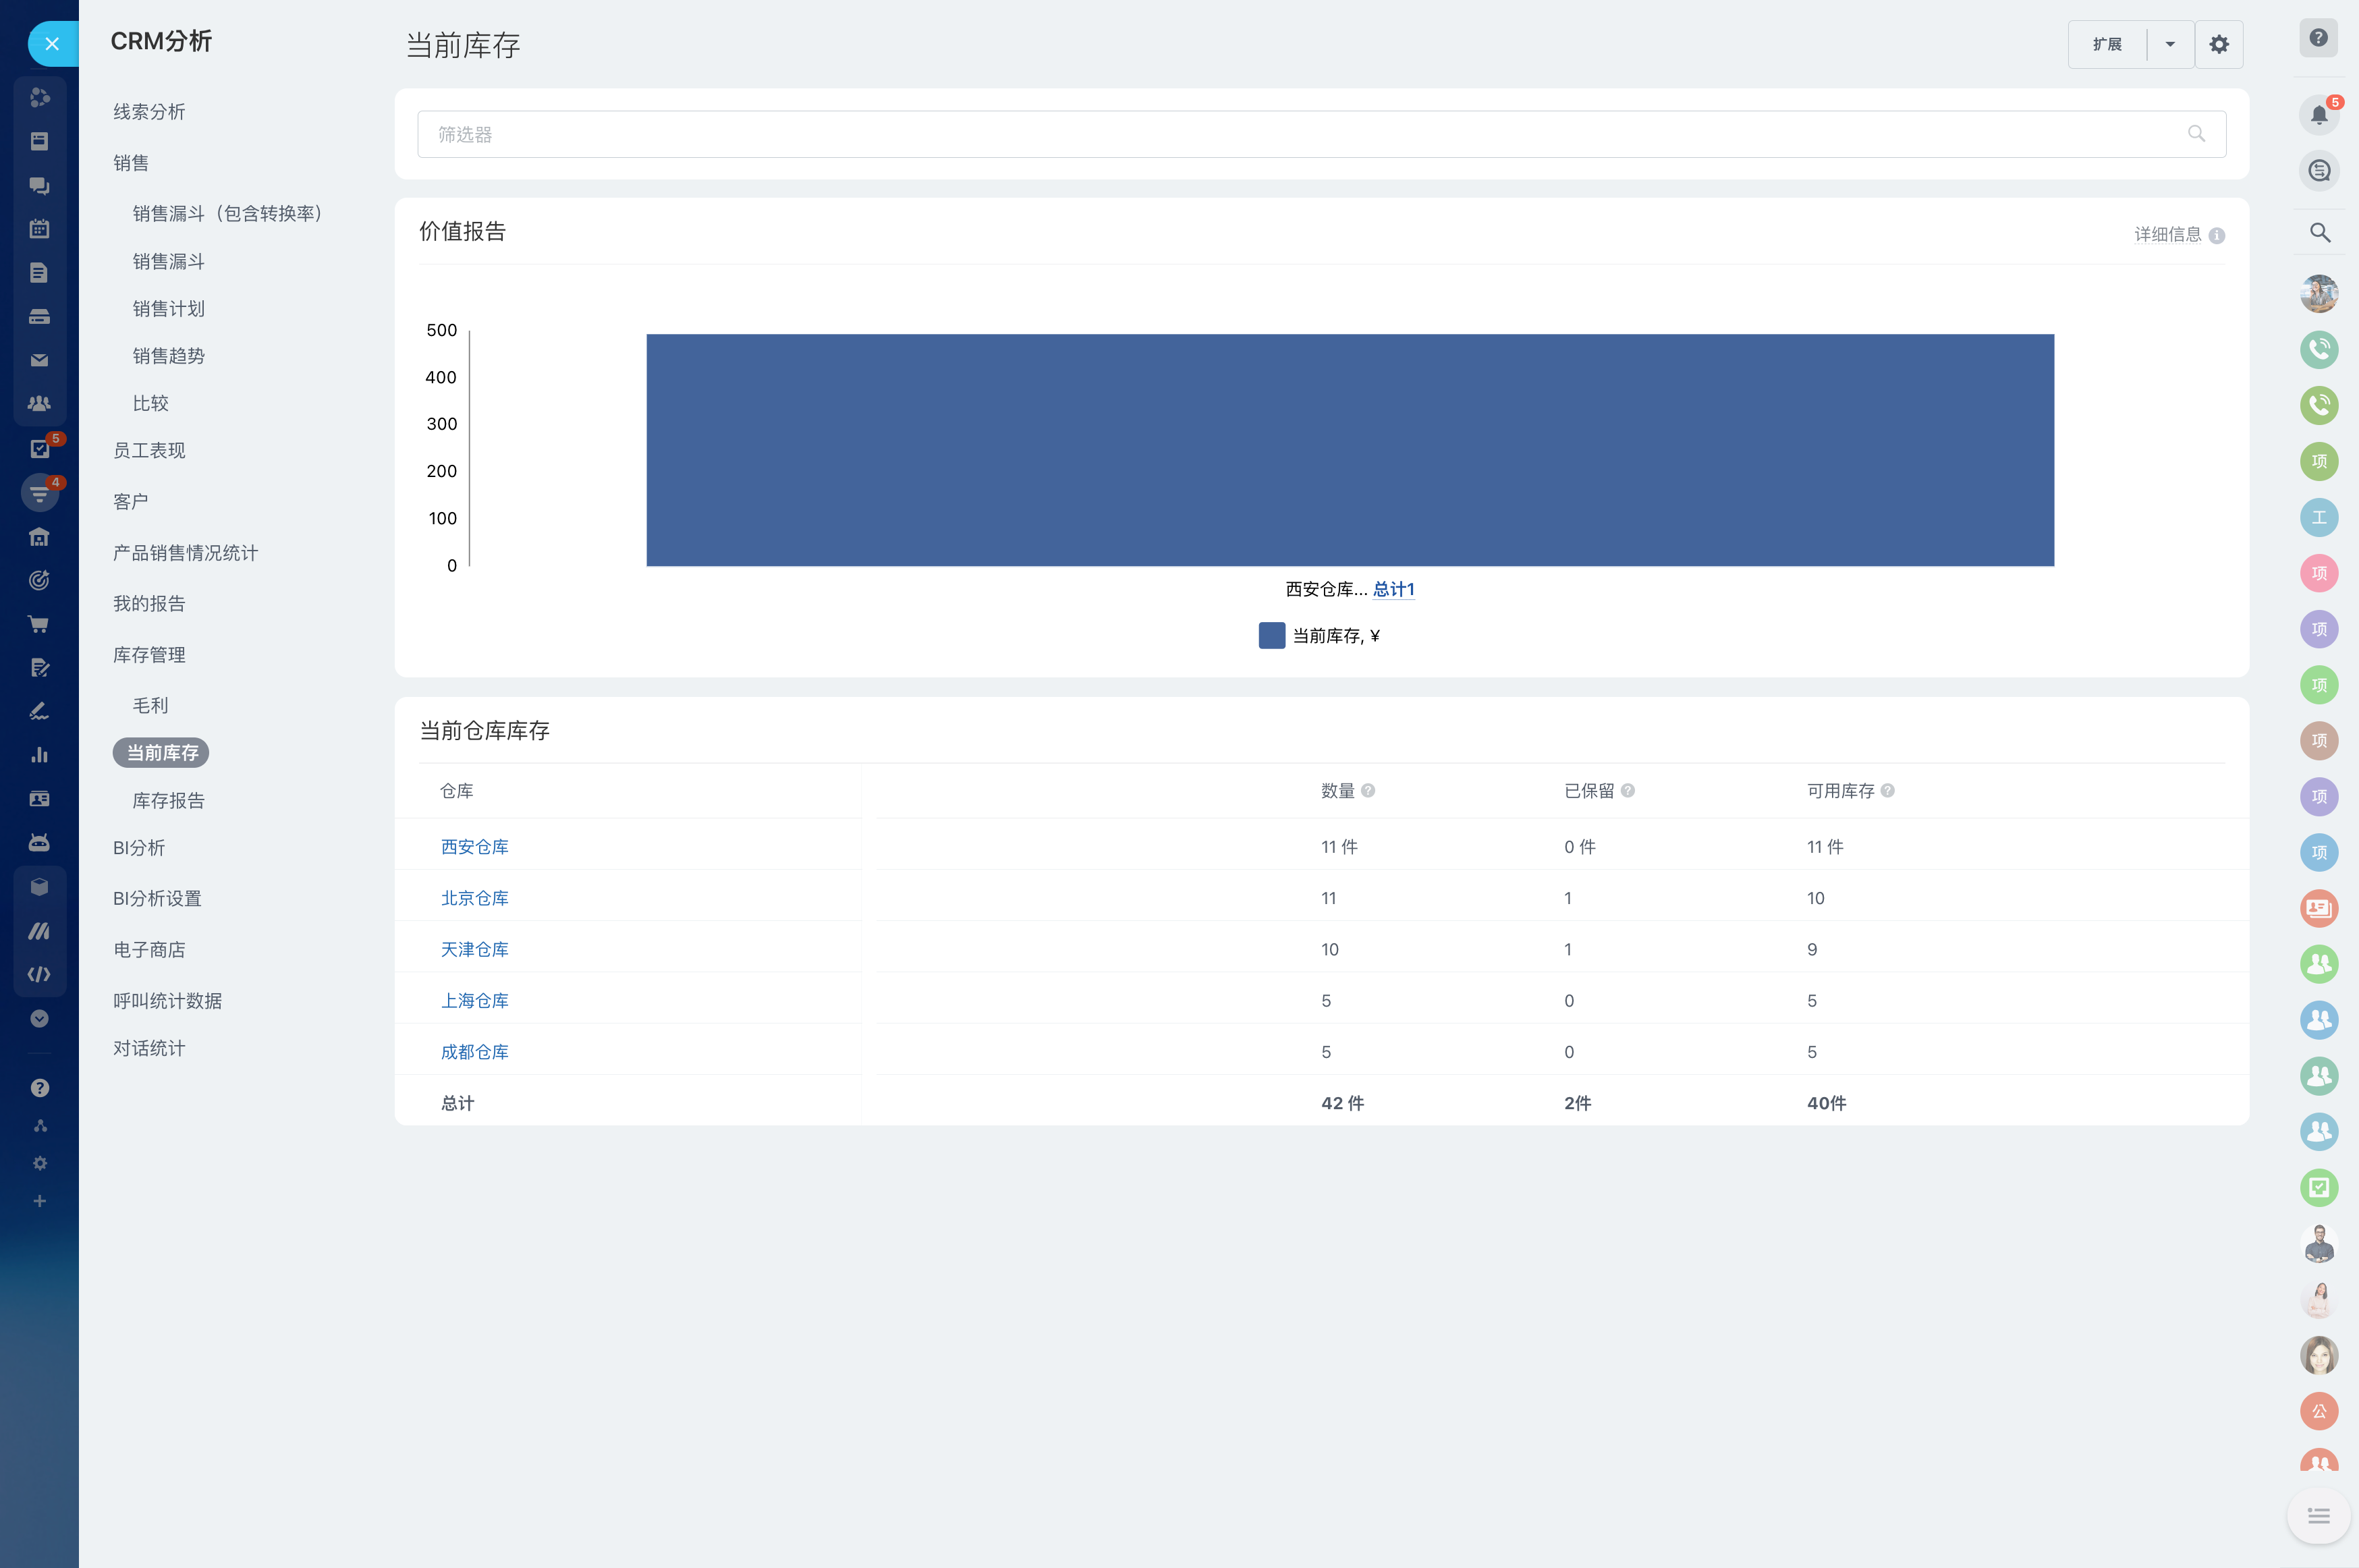This screenshot has width=2359, height=1568.
Task: Open the 西安仓库 warehouse link
Action: [x=474, y=846]
